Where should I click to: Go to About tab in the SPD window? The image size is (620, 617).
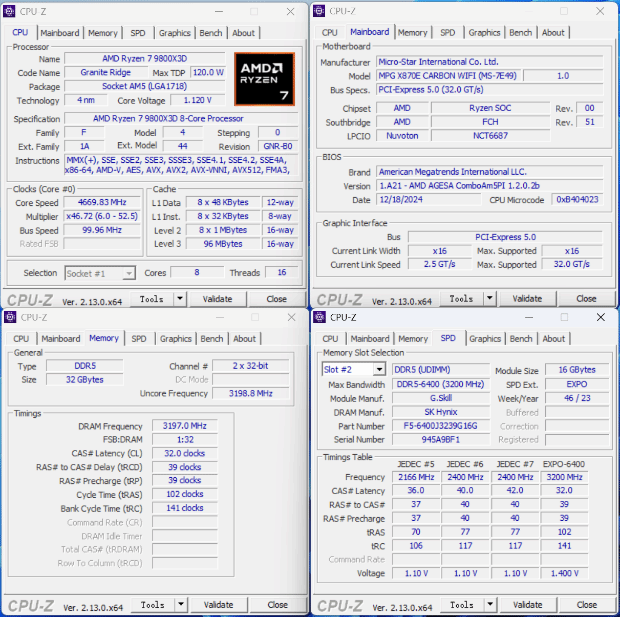pos(554,339)
